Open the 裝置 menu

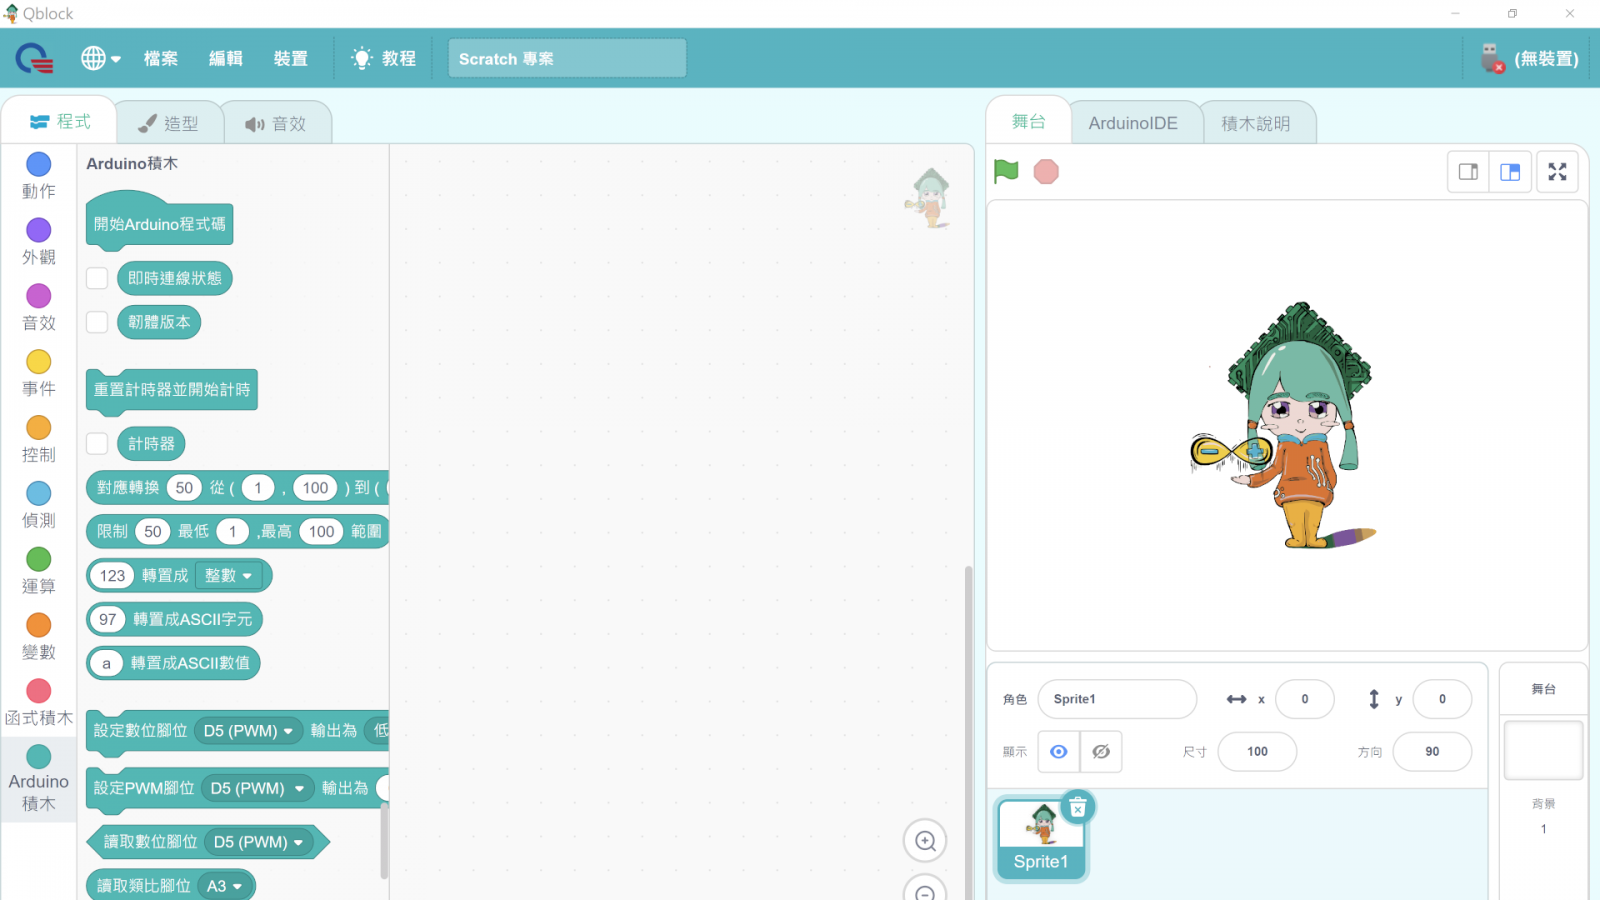click(291, 59)
